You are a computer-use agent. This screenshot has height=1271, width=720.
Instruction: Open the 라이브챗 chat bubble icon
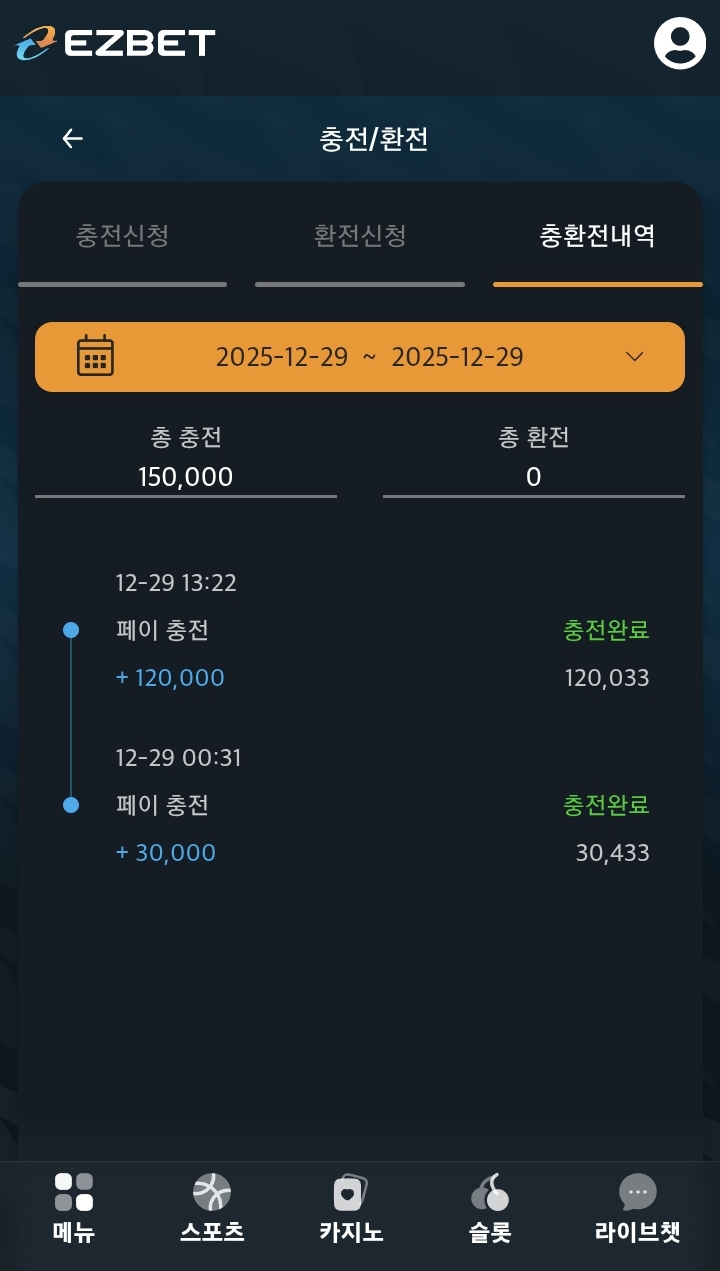637,1192
